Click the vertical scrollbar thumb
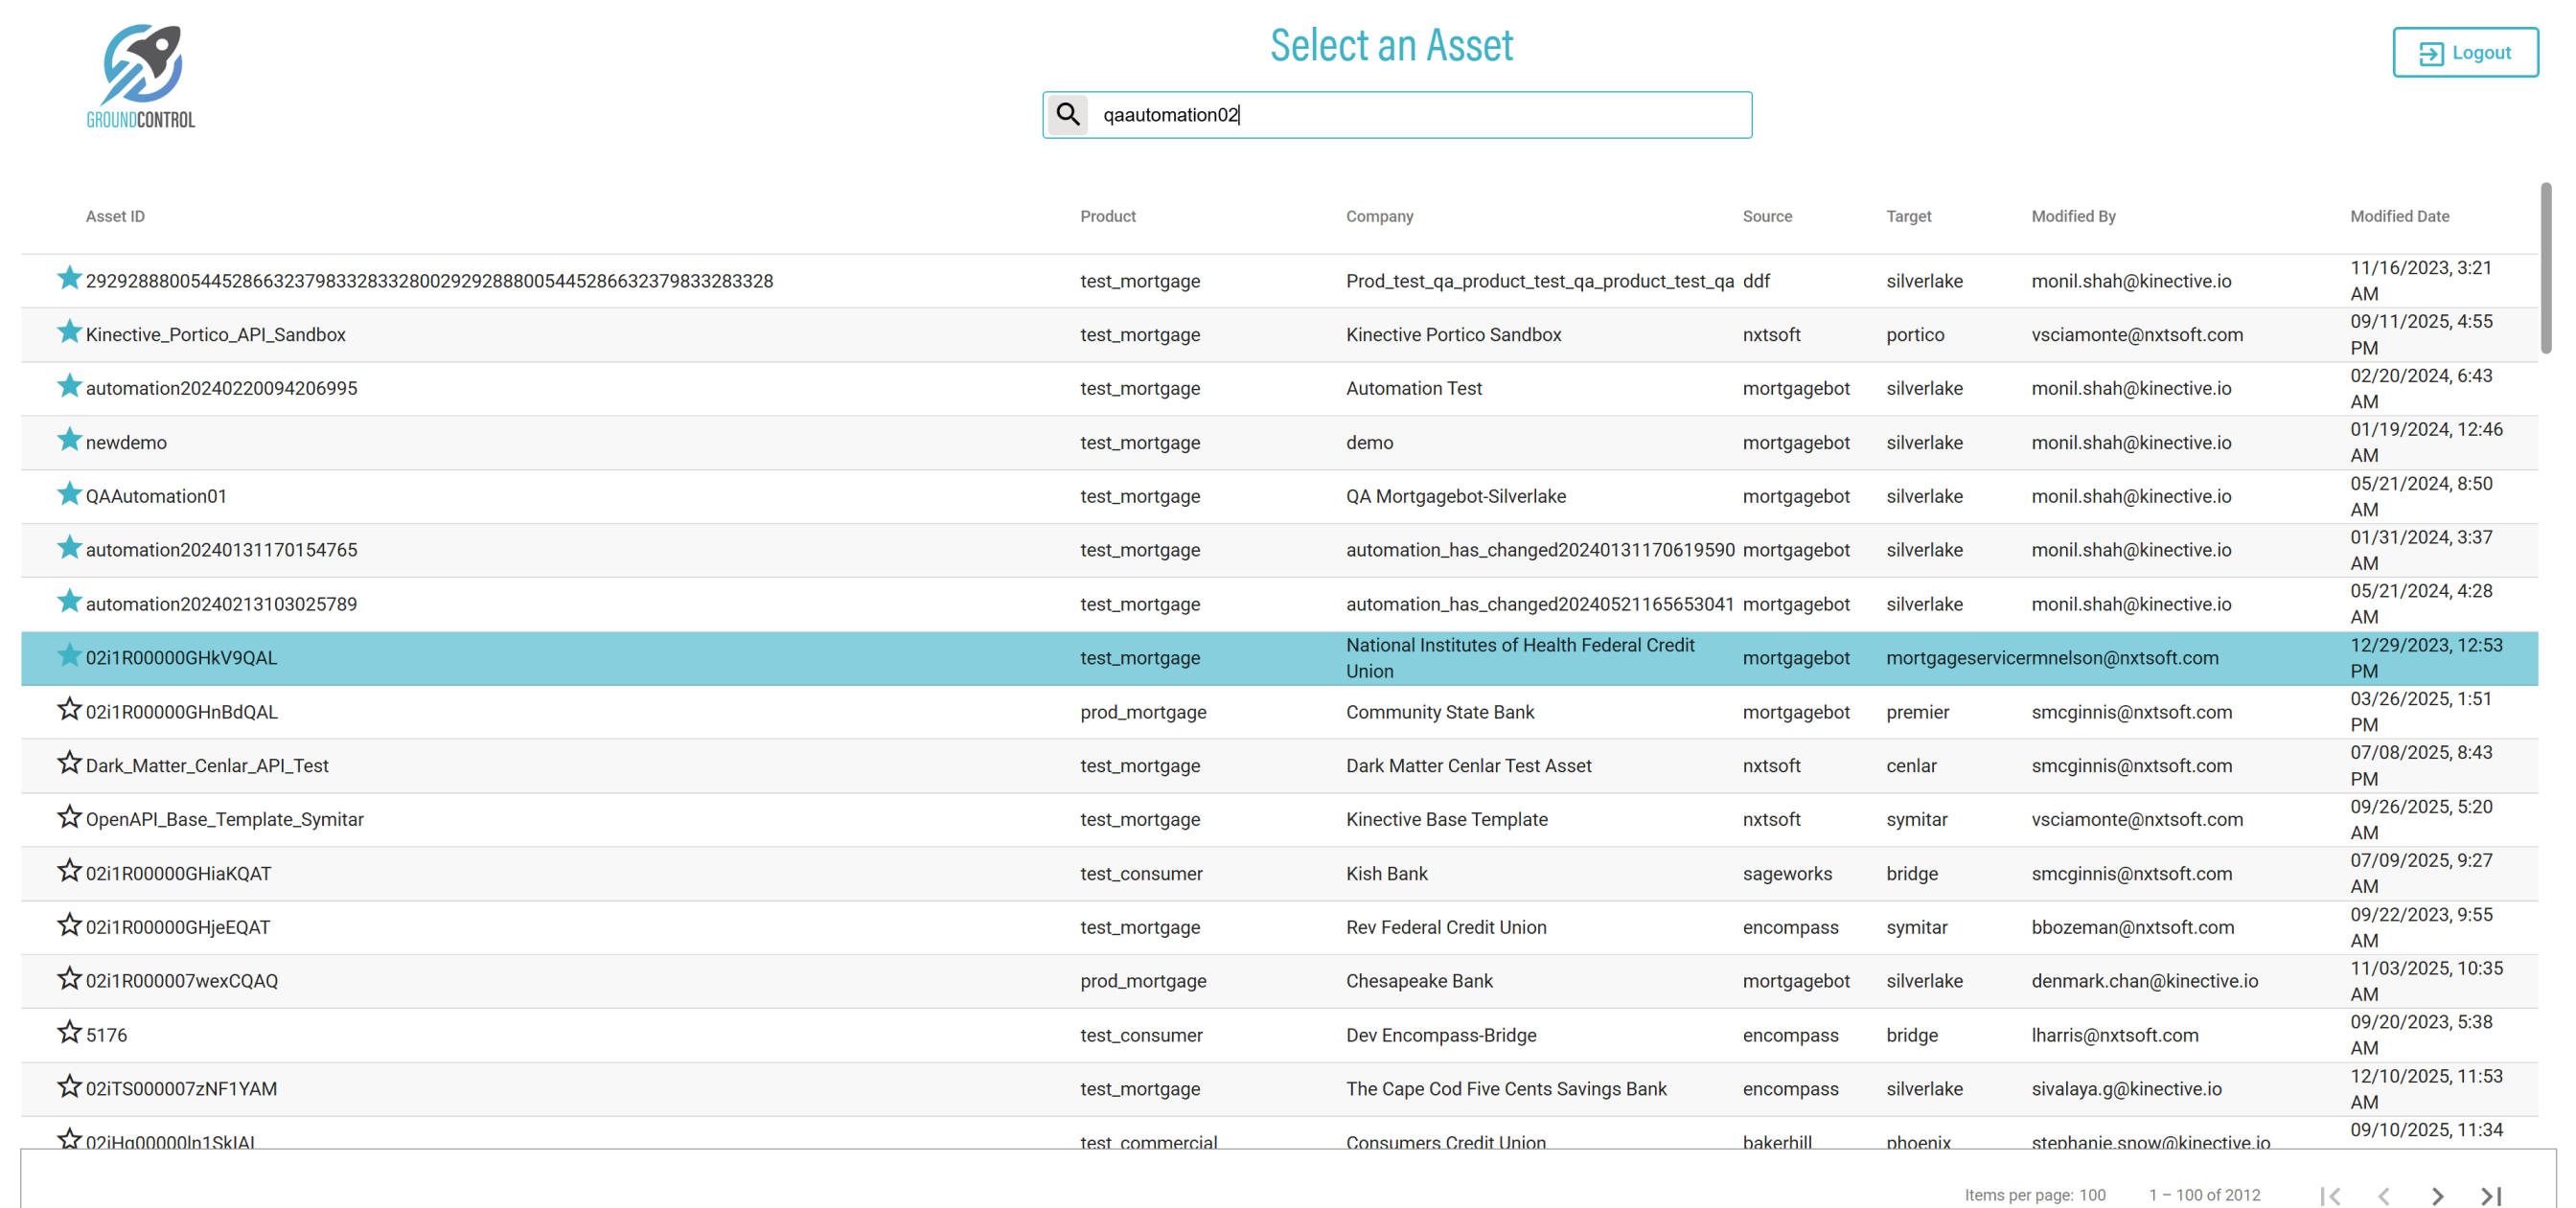Image resolution: width=2576 pixels, height=1208 pixels. point(2545,268)
